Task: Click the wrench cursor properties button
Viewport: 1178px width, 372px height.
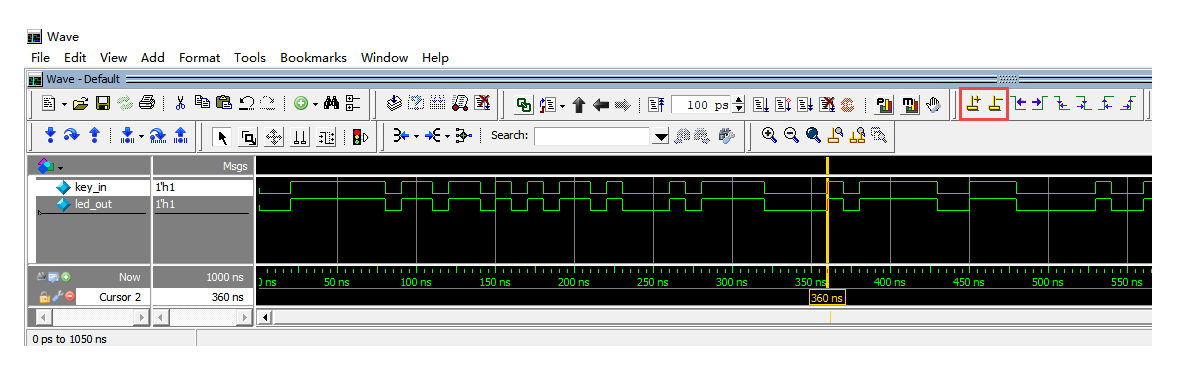Action: pyautogui.click(x=57, y=296)
